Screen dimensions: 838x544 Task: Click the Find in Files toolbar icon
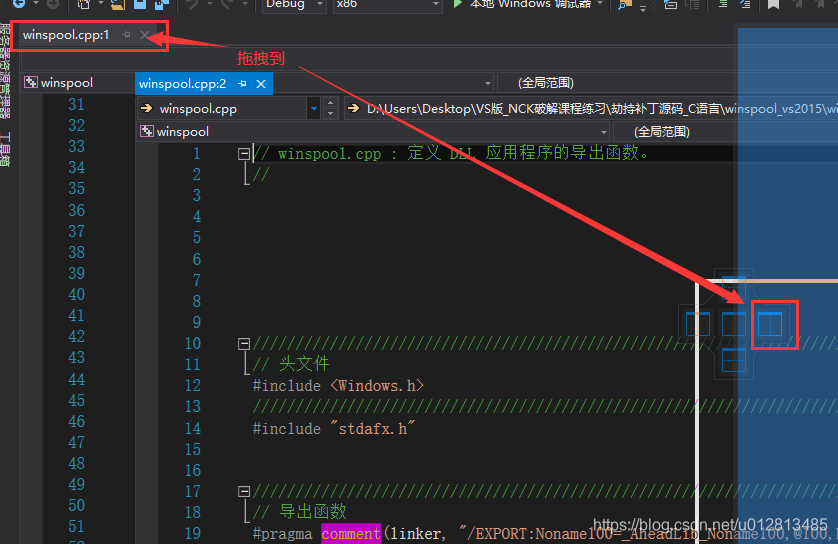tap(624, 5)
